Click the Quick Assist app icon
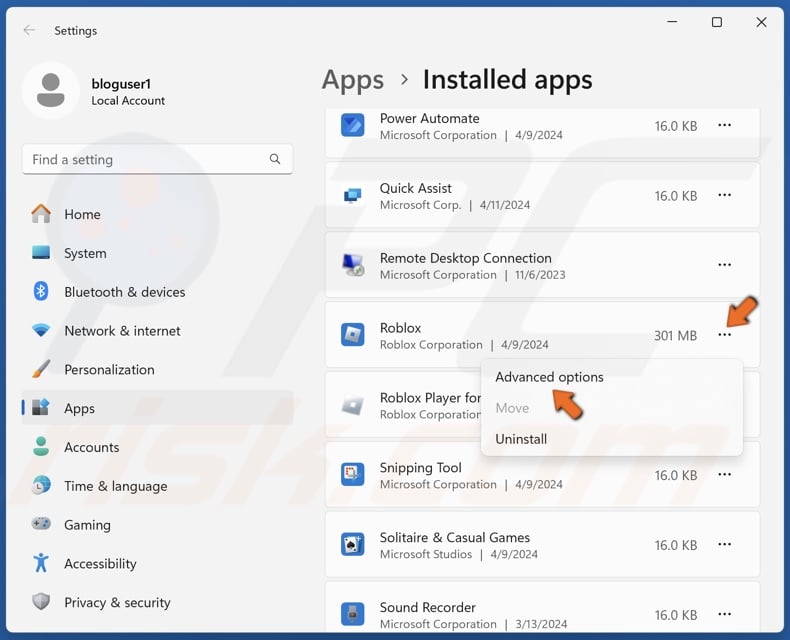 [x=352, y=196]
